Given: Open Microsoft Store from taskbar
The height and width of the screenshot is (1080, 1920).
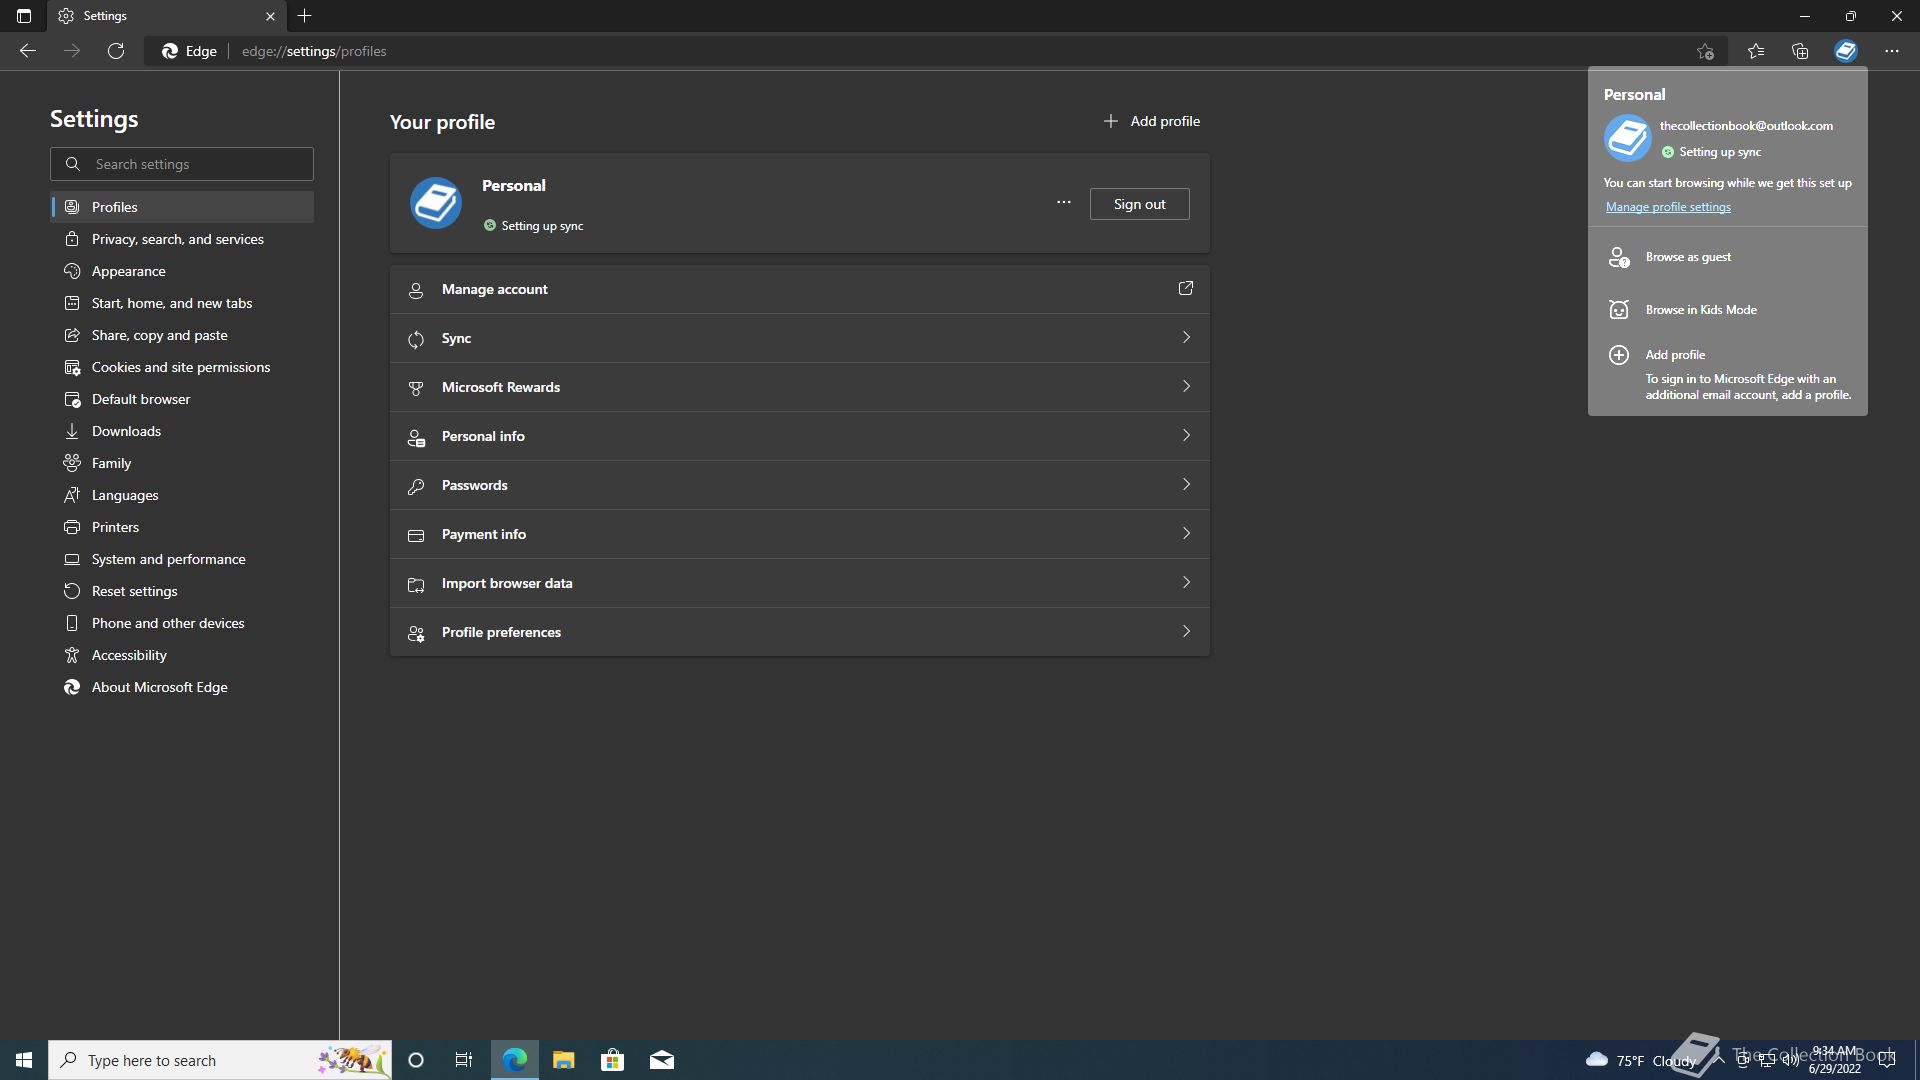Looking at the screenshot, I should (612, 1060).
